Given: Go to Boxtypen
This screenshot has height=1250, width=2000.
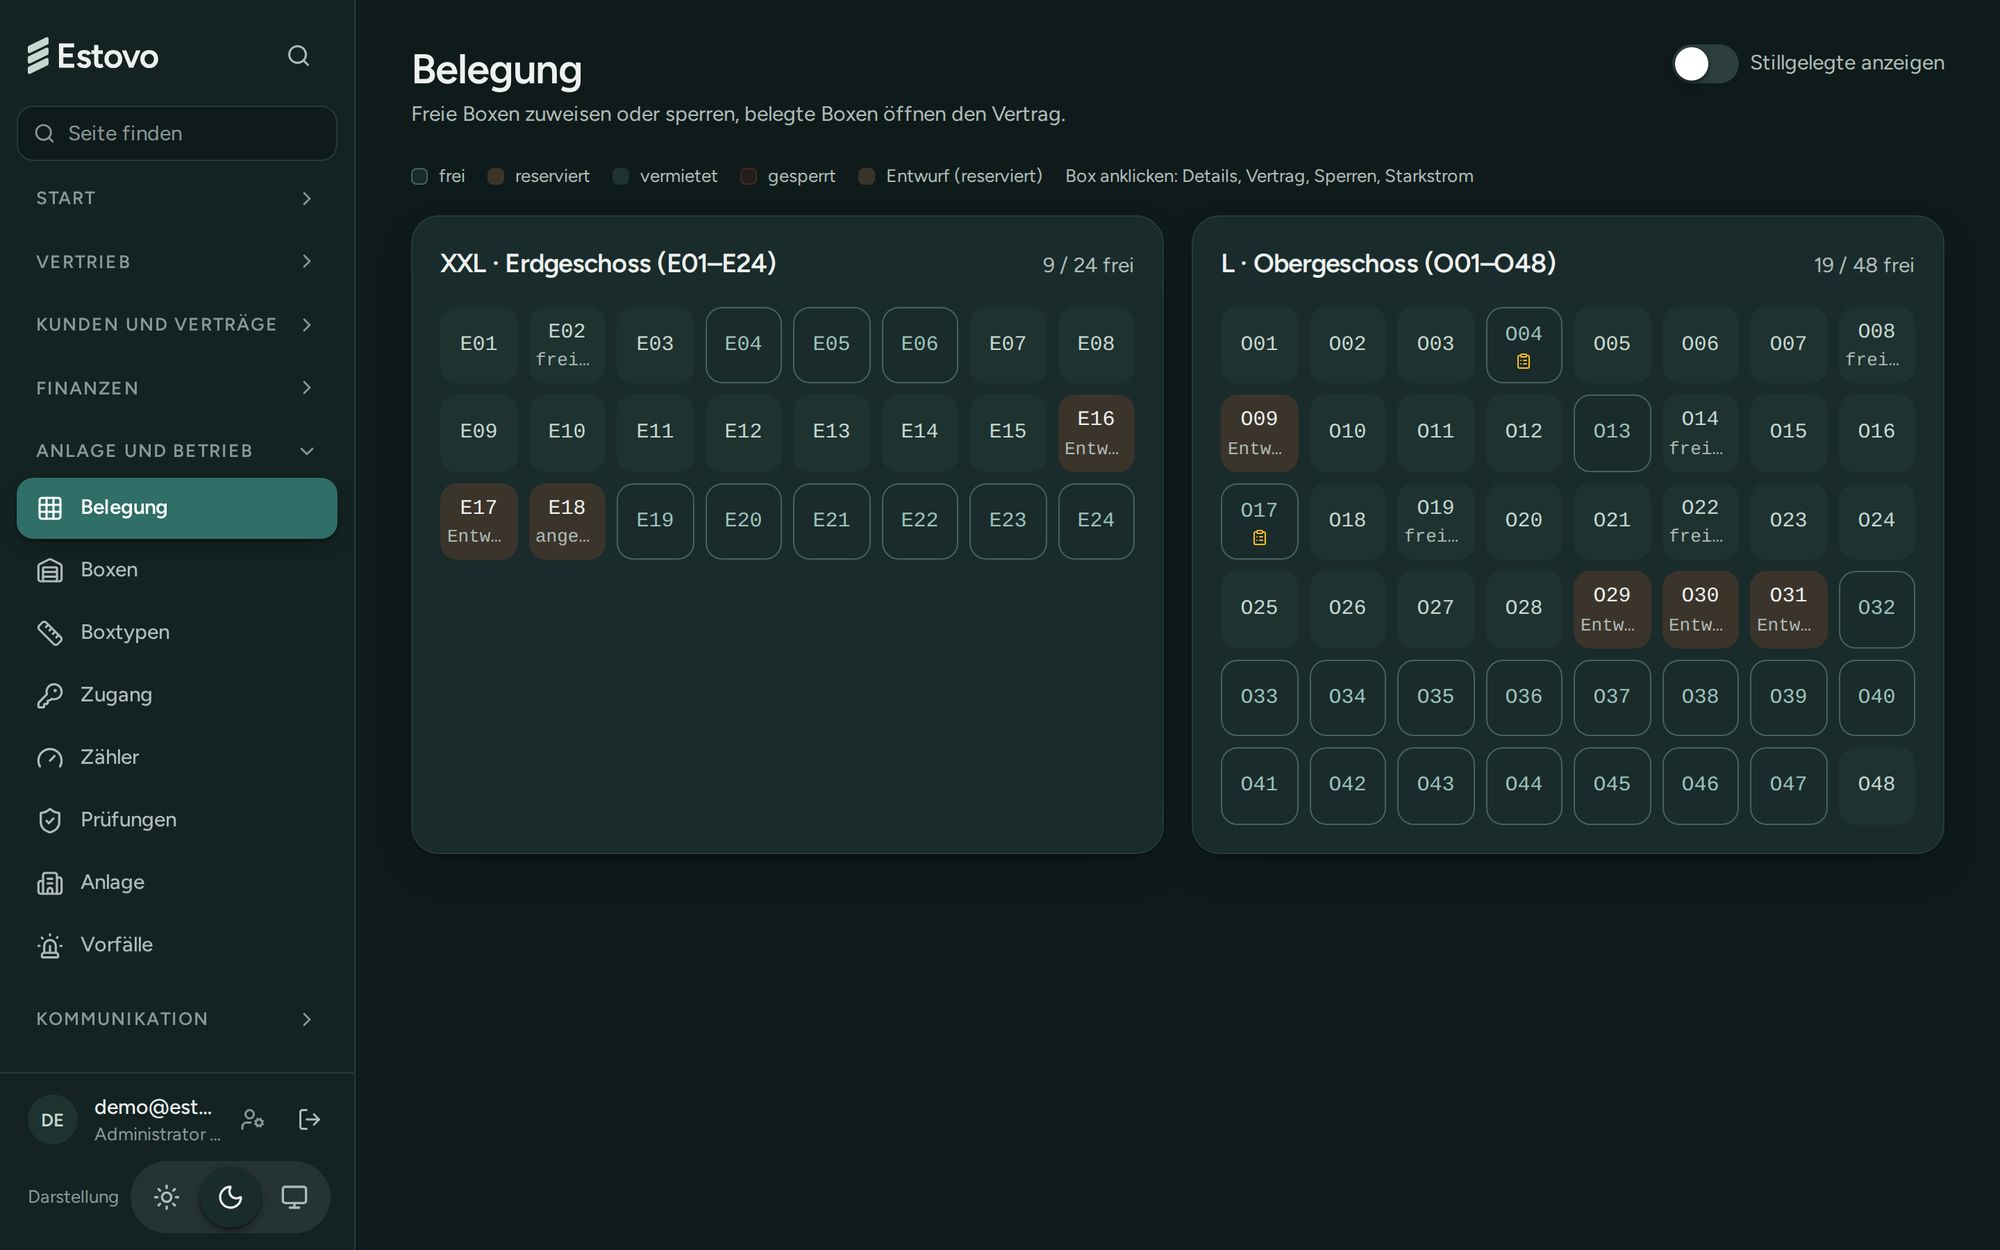Looking at the screenshot, I should [177, 633].
